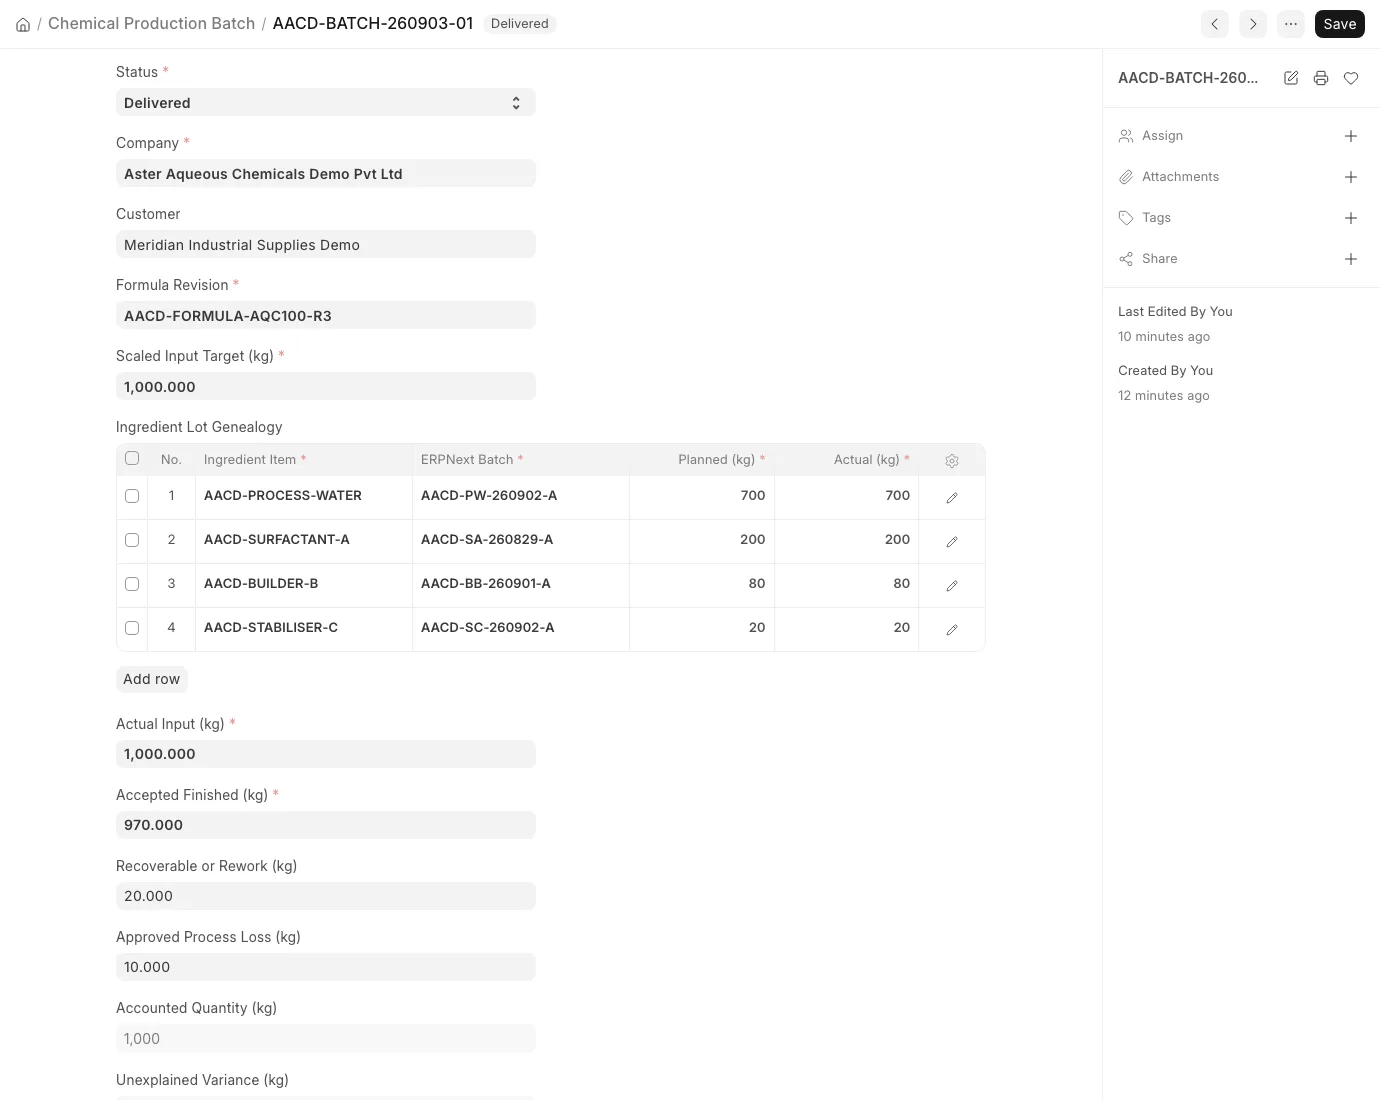Click ERPNext Batch cell AACD-BB-260901-A
Image resolution: width=1380 pixels, height=1100 pixels.
[x=521, y=584]
